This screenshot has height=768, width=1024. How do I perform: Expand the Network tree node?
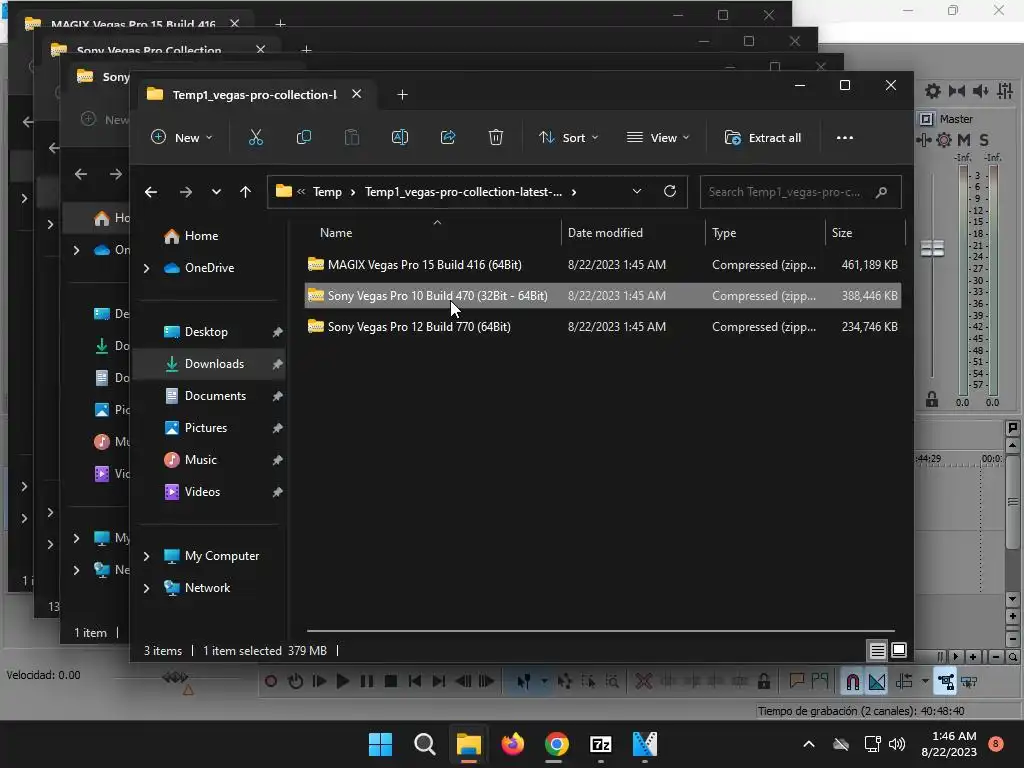click(146, 588)
